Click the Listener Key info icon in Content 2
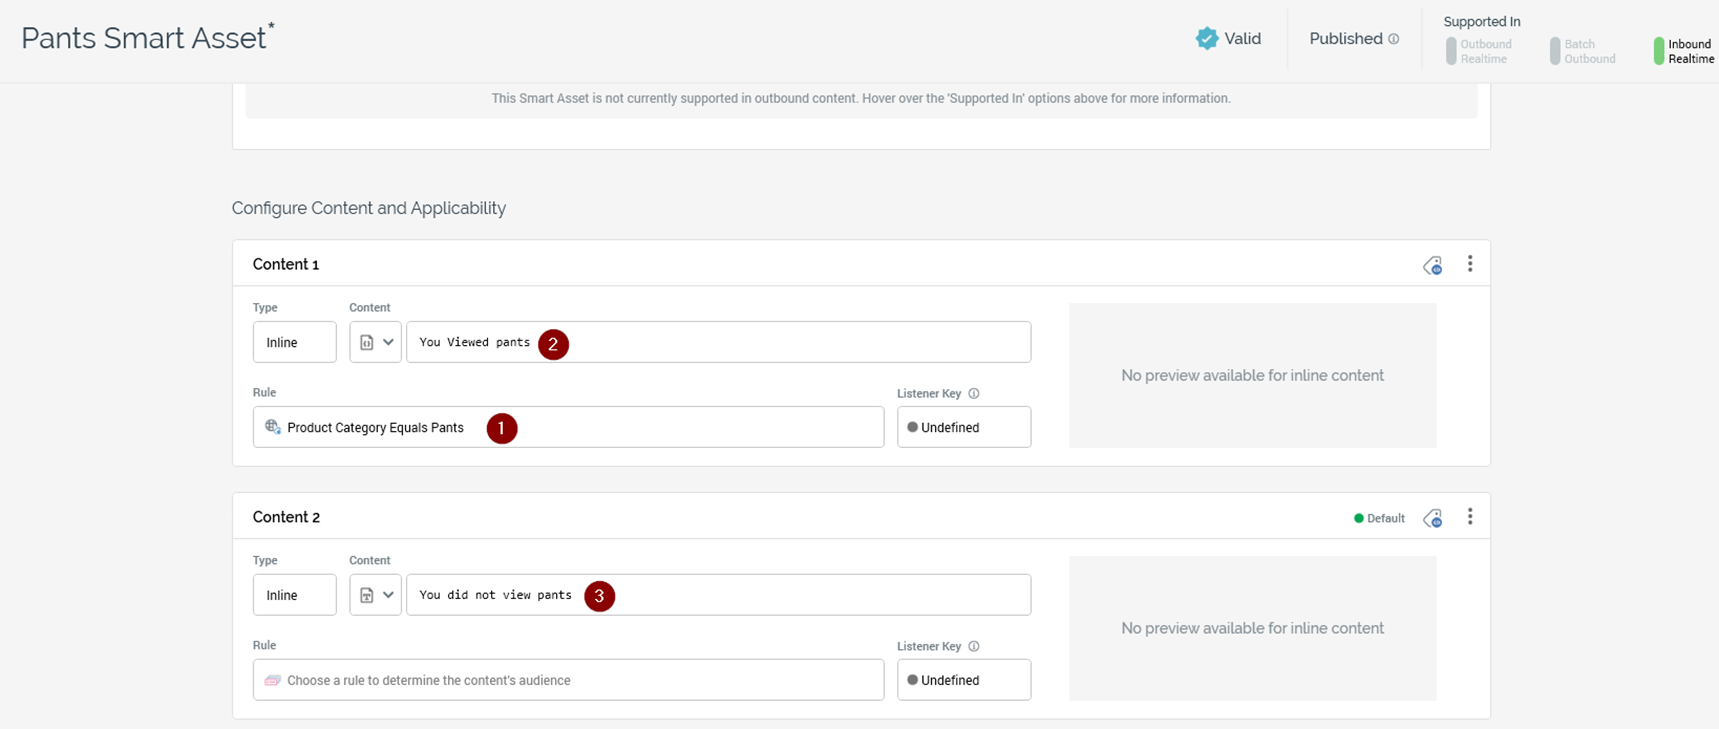The height and width of the screenshot is (729, 1719). 974,647
